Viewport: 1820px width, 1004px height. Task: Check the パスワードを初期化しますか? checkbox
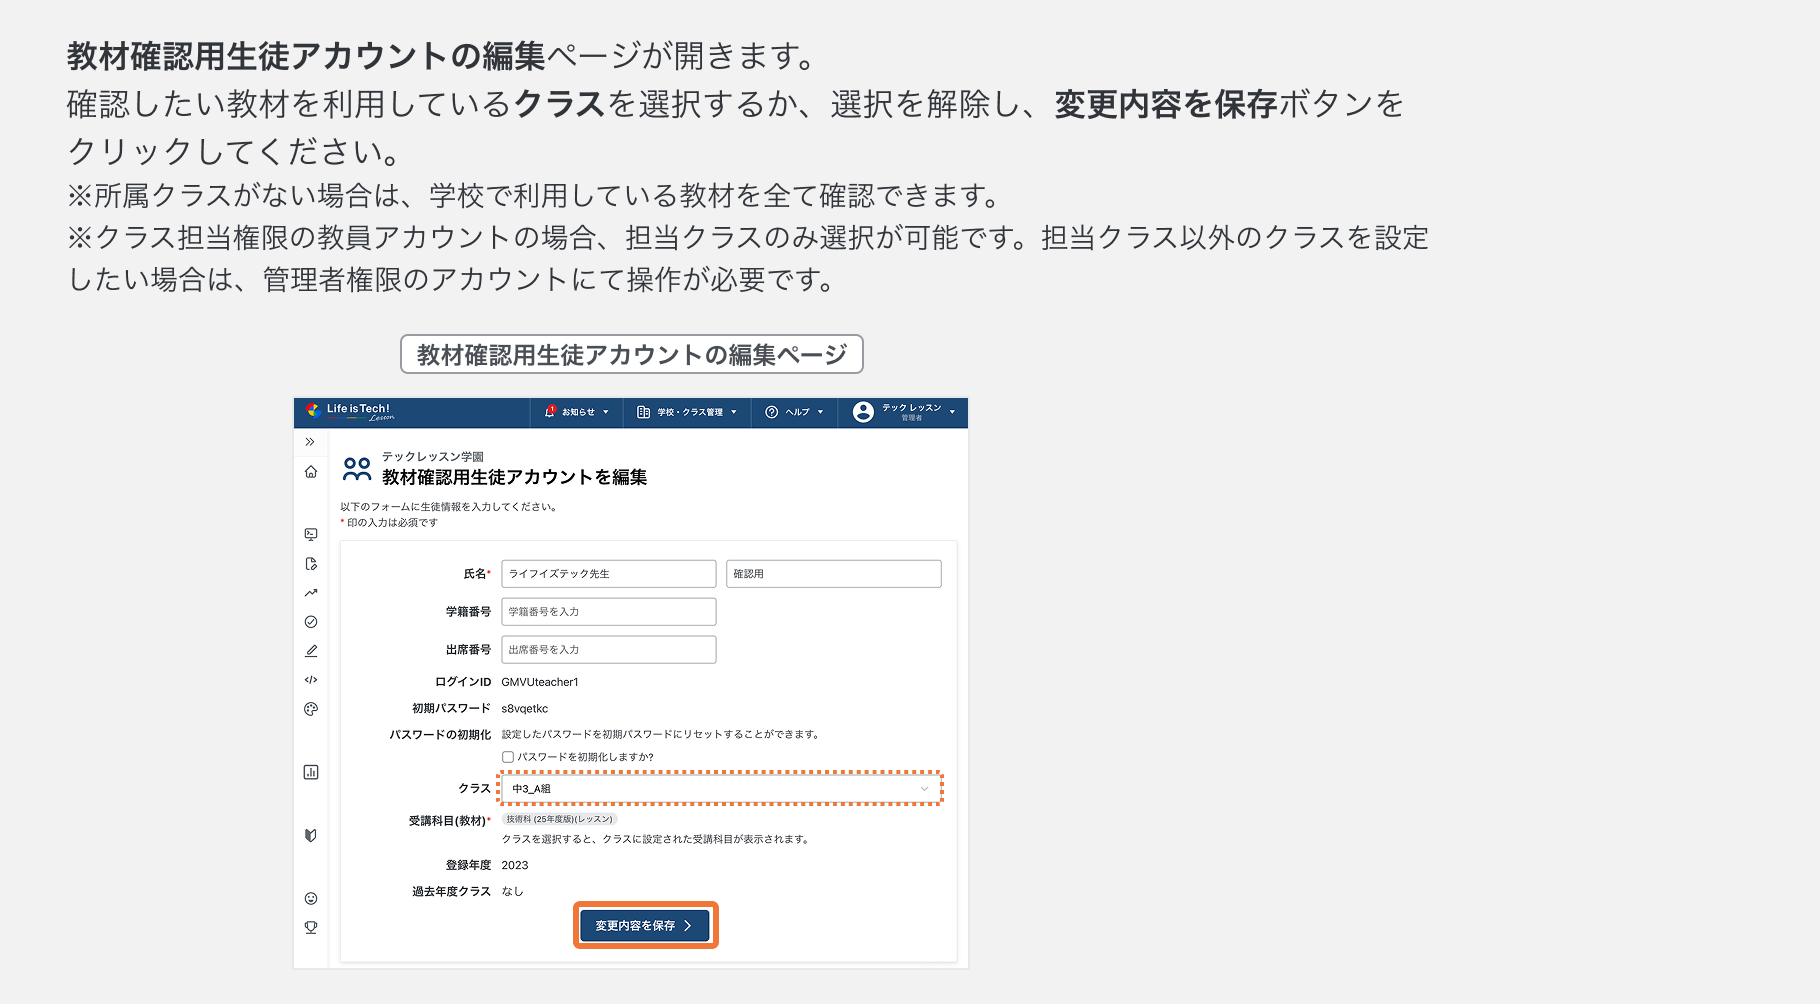coord(509,757)
